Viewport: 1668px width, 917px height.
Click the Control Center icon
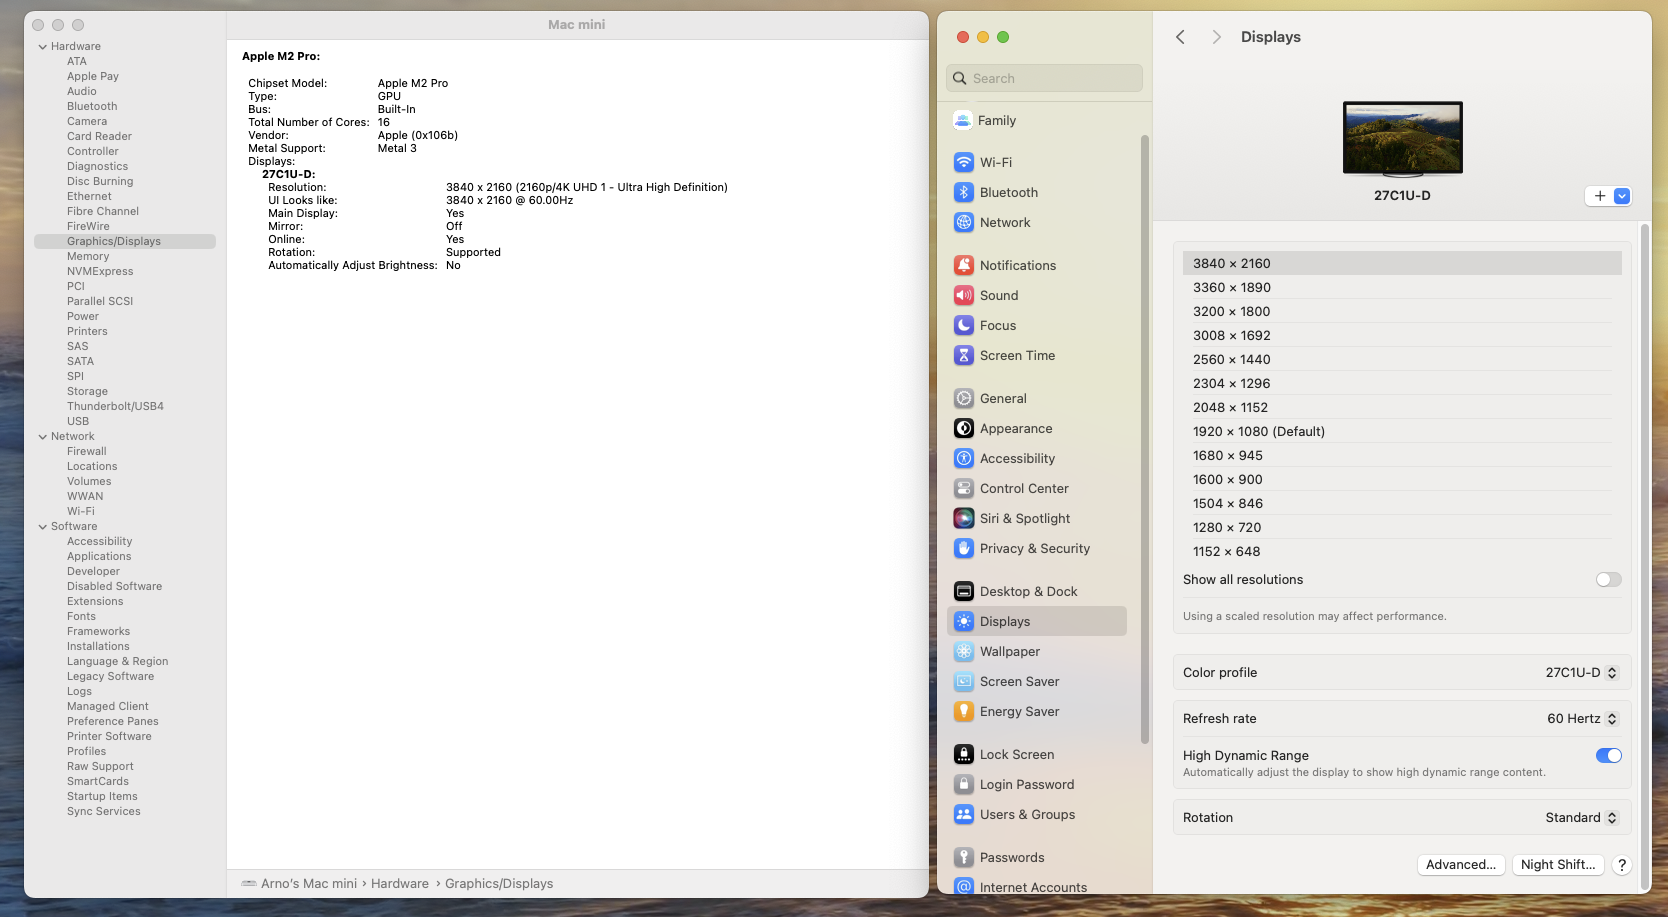point(964,488)
